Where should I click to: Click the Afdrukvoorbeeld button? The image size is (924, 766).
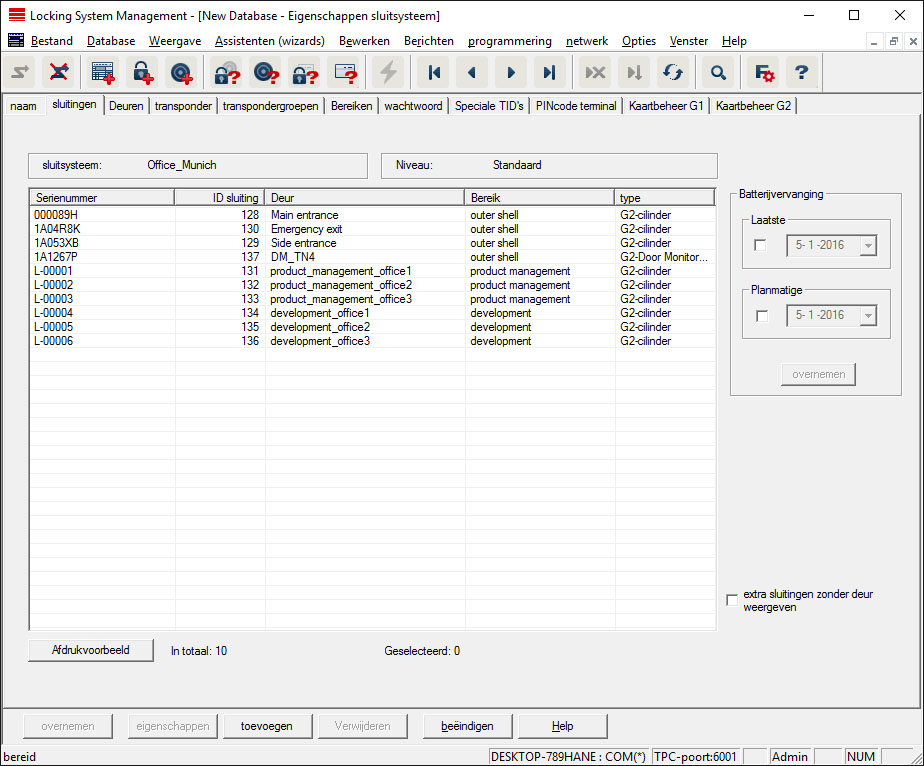(x=91, y=650)
